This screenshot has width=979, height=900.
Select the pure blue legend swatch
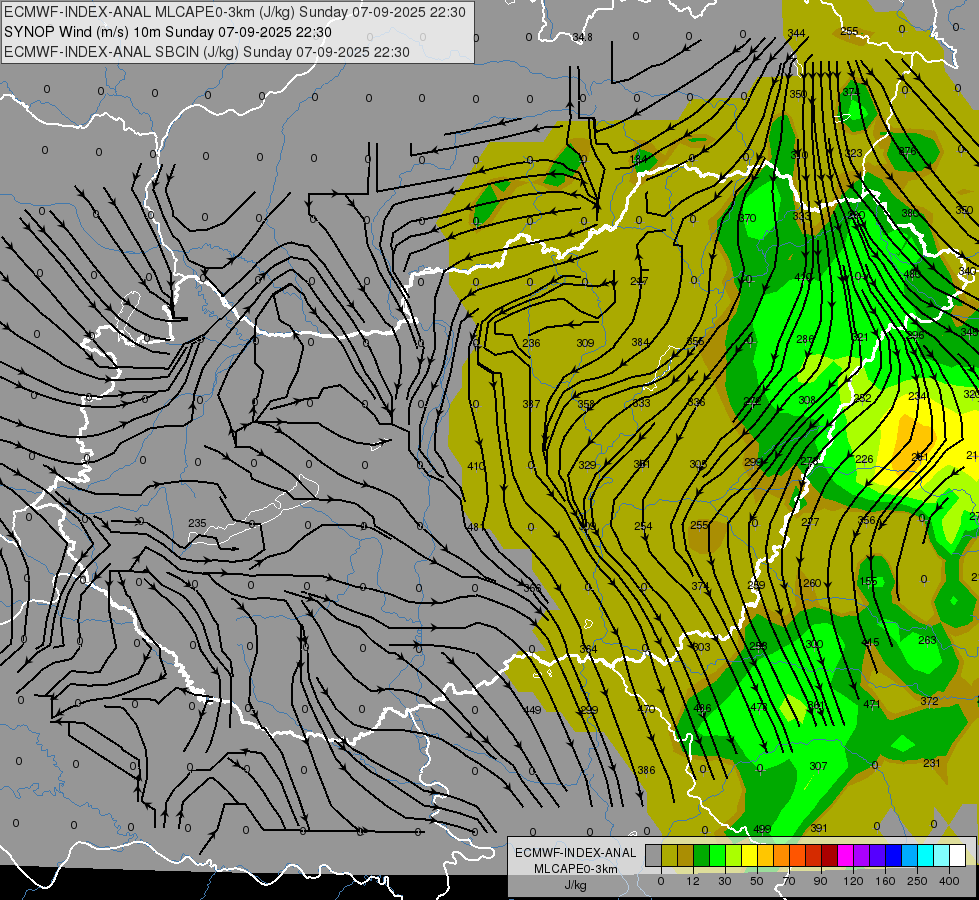(893, 855)
